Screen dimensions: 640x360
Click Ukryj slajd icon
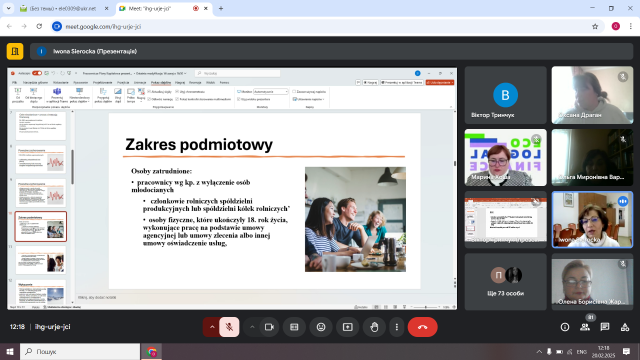(x=118, y=95)
